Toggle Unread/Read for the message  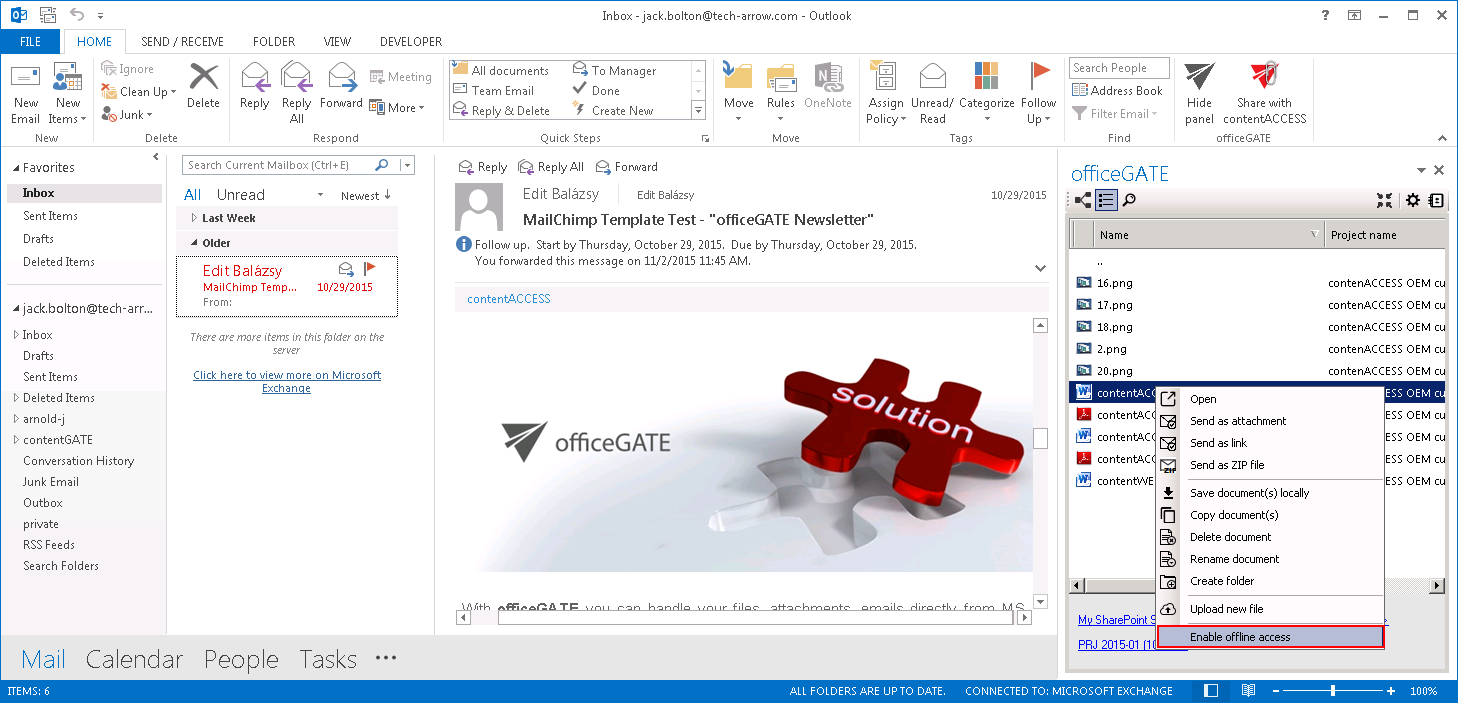(932, 93)
